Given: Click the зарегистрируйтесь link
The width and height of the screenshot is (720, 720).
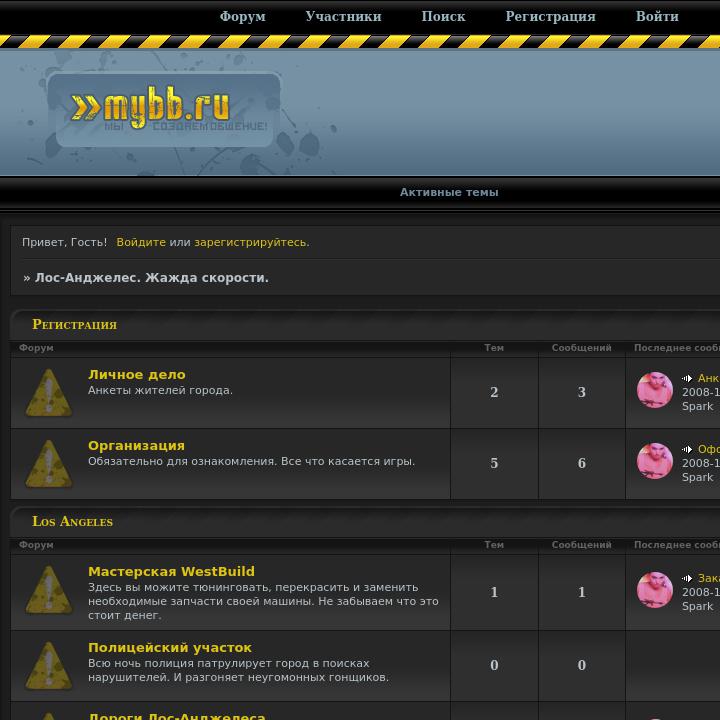Looking at the screenshot, I should click(x=252, y=242).
